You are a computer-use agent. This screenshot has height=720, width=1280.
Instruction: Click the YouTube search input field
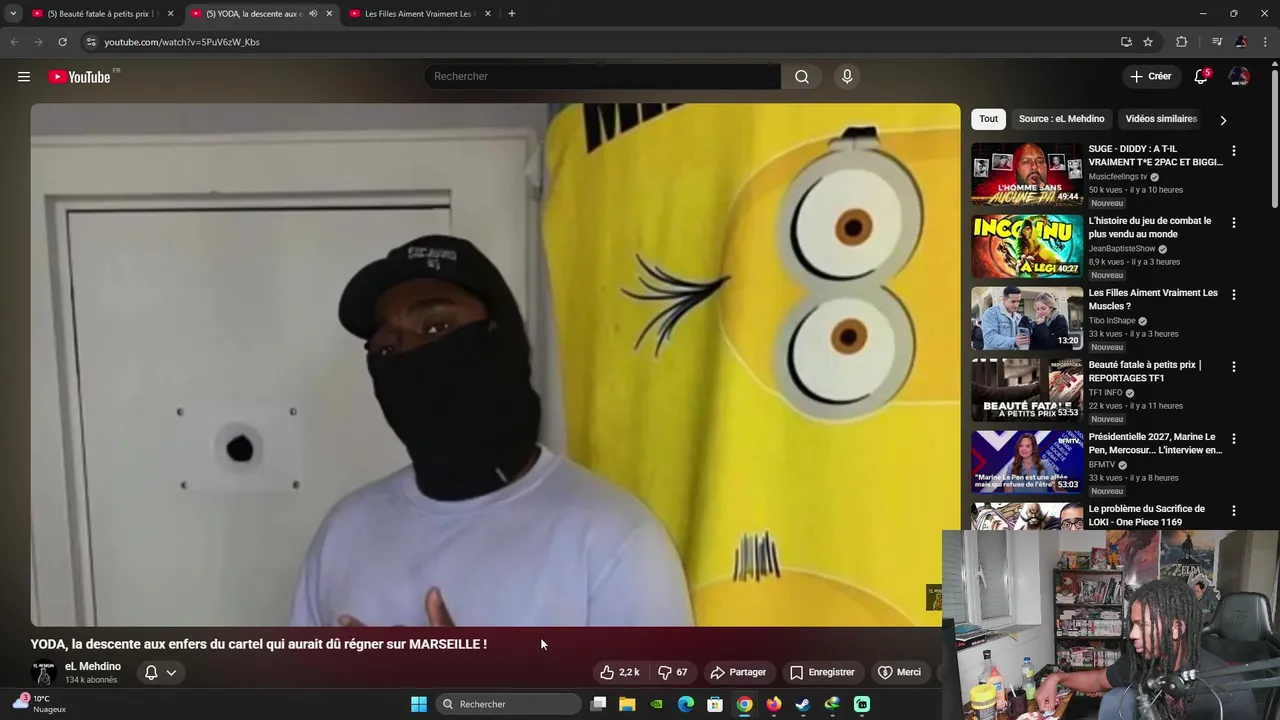coord(602,77)
